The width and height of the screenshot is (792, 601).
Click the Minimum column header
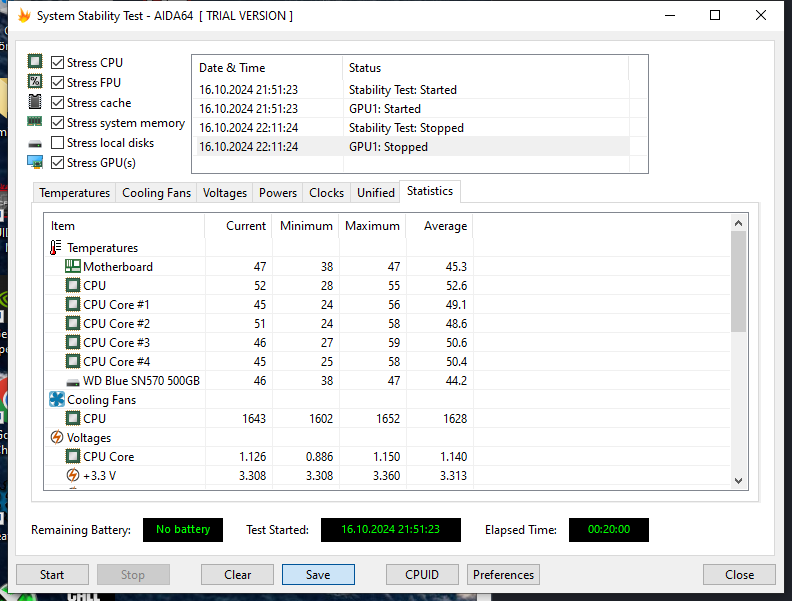306,226
